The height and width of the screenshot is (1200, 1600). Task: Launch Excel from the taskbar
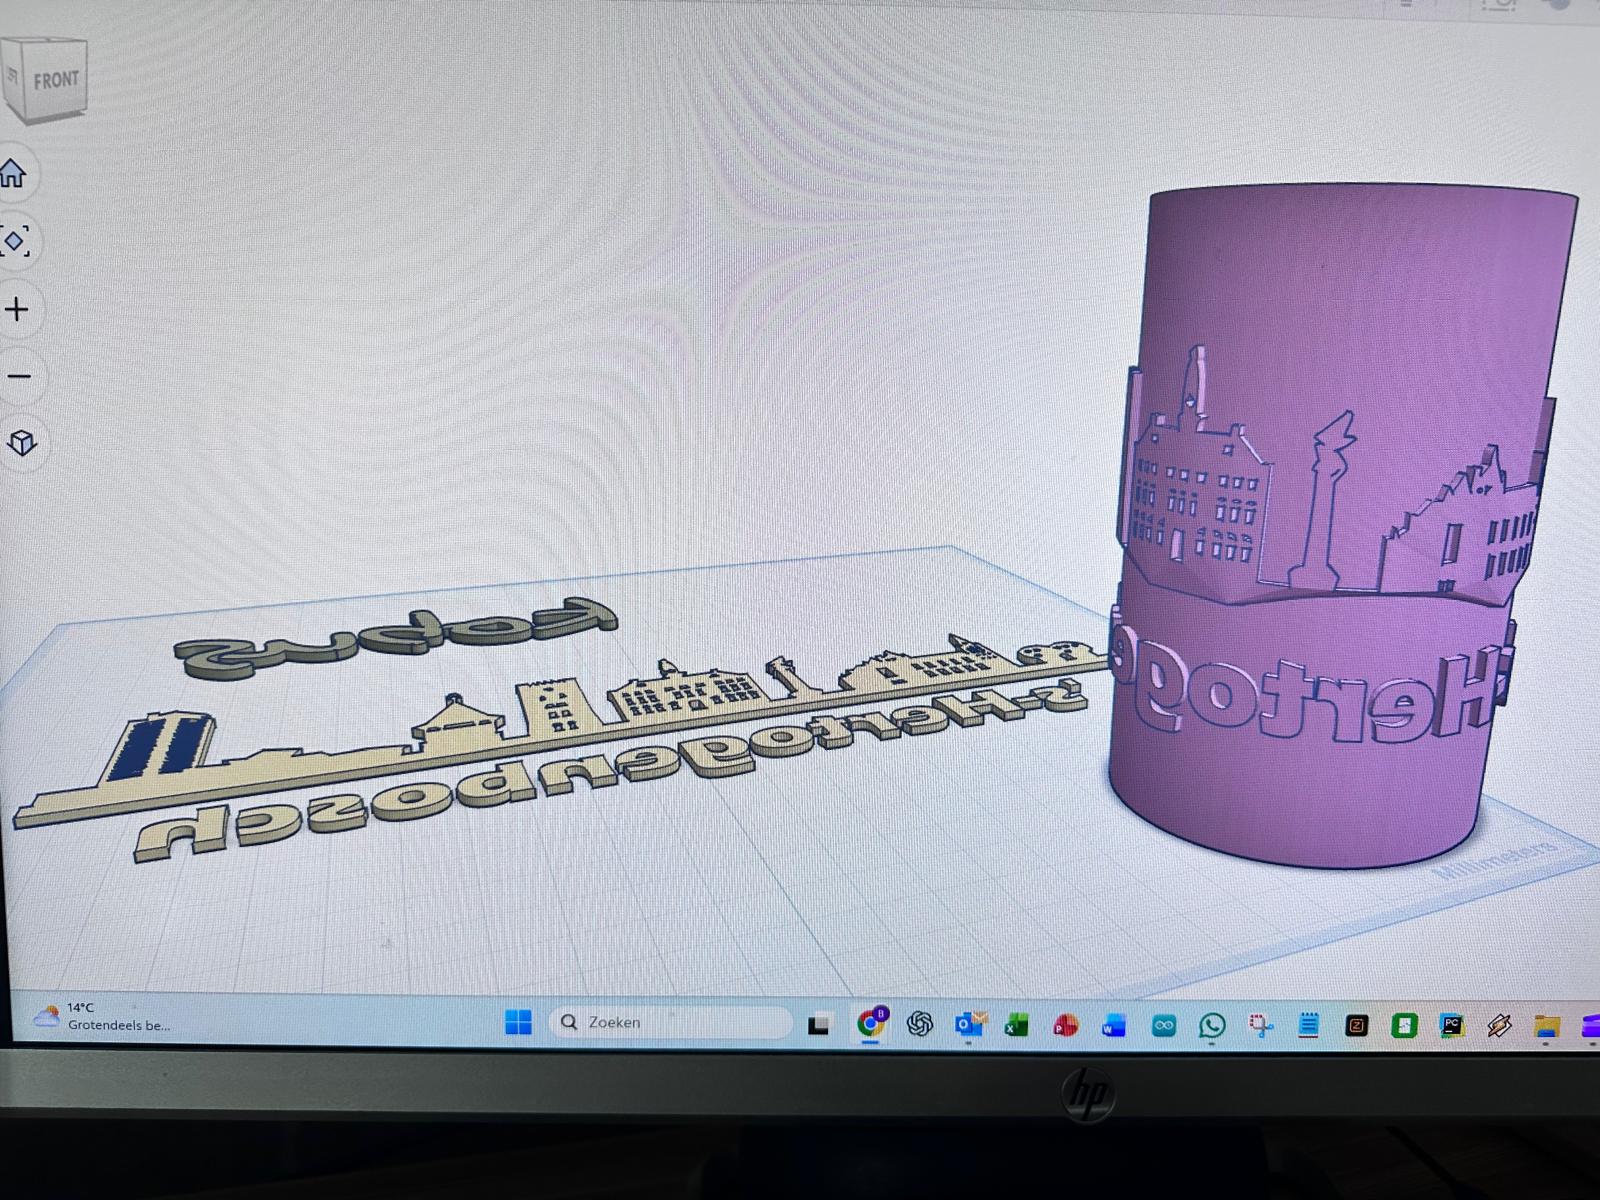1016,1024
